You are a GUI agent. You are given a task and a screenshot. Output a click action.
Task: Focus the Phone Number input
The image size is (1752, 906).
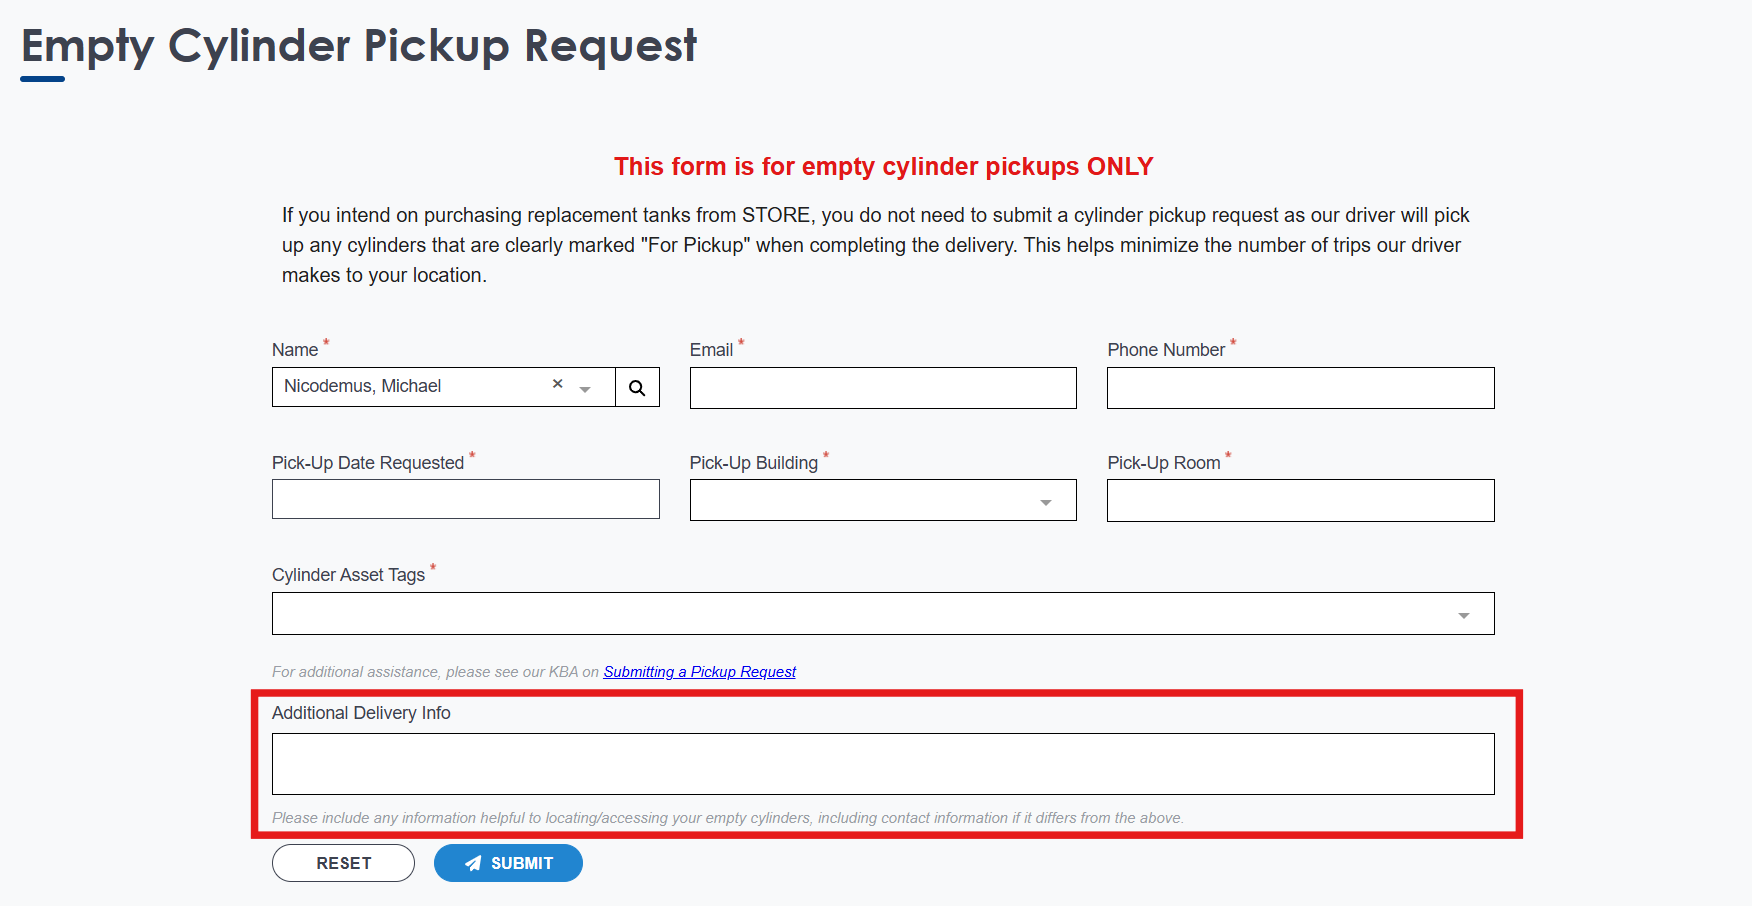pos(1300,388)
